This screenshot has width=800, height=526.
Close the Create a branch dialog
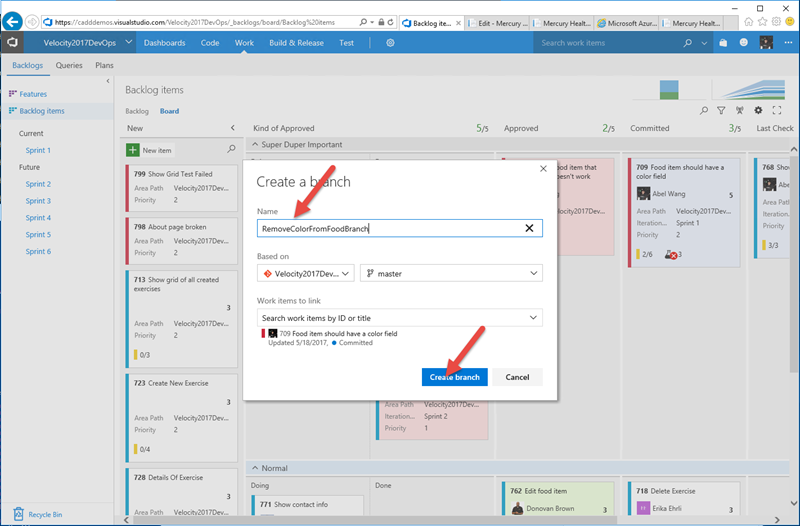543,169
